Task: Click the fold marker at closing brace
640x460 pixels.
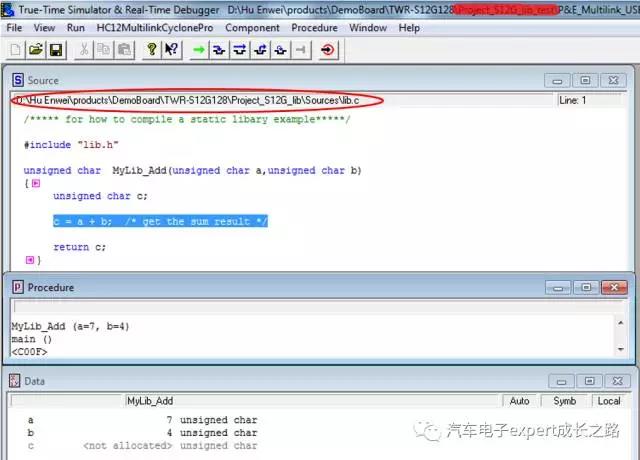Action: (28, 260)
